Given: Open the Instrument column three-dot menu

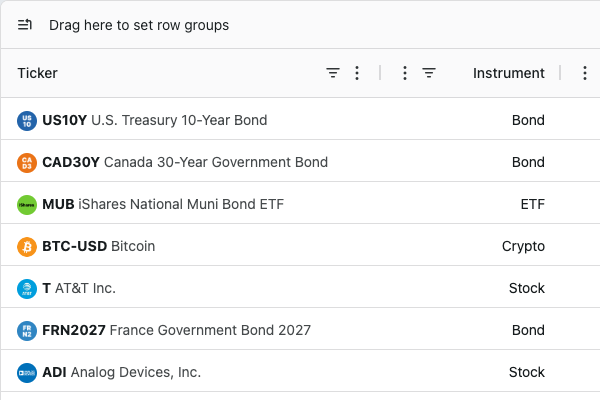Looking at the screenshot, I should tap(405, 73).
